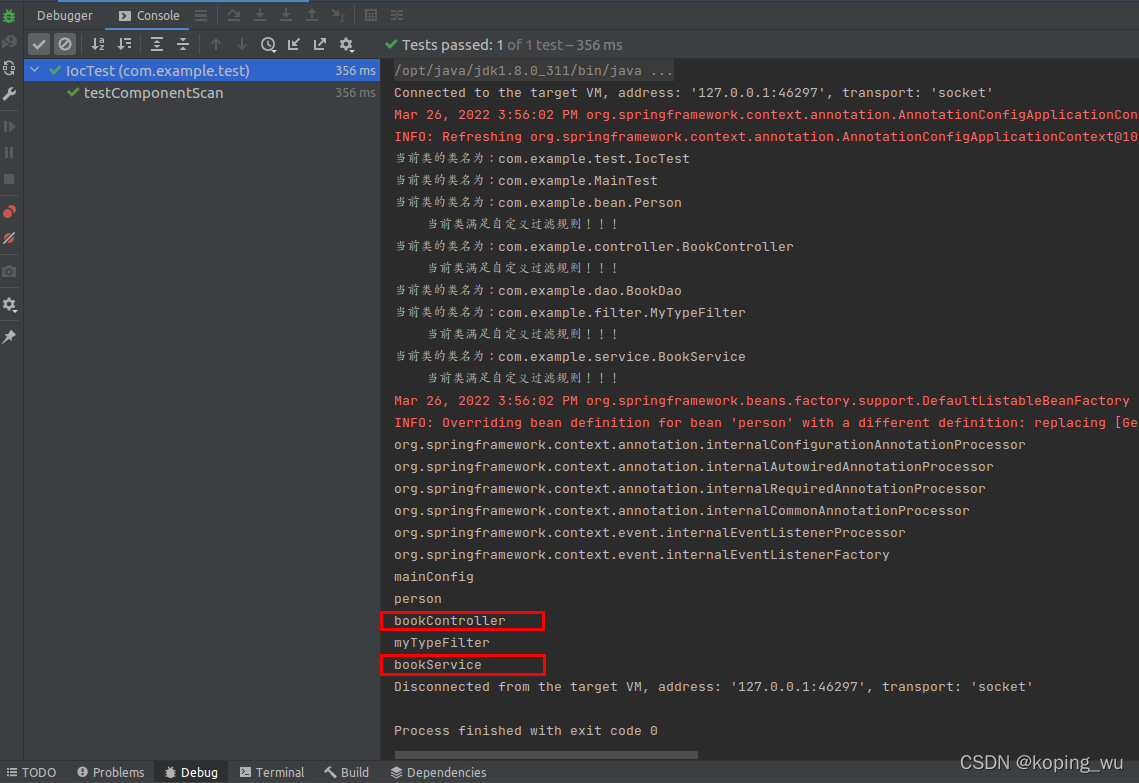This screenshot has height=783, width=1139.
Task: Click the Step Into arrow icon
Action: point(259,15)
